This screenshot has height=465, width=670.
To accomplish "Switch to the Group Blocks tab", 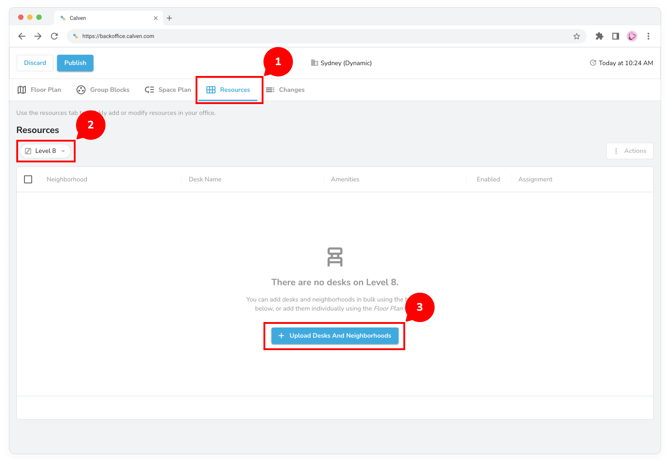I will tap(103, 90).
